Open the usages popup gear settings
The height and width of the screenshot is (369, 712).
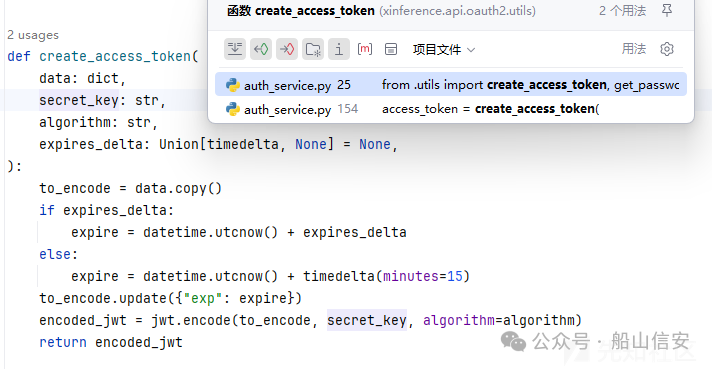pyautogui.click(x=667, y=49)
